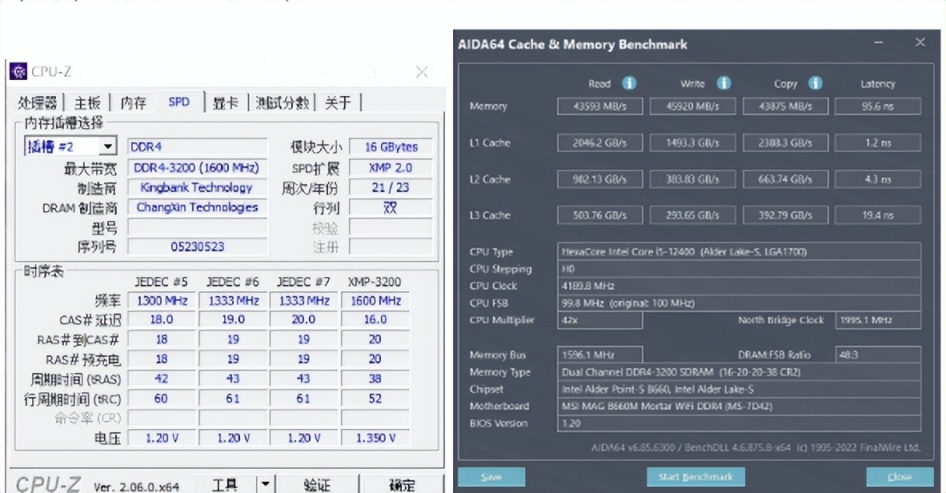
Task: Click the Memory Write value 45920 MB/s
Action: coord(693,106)
